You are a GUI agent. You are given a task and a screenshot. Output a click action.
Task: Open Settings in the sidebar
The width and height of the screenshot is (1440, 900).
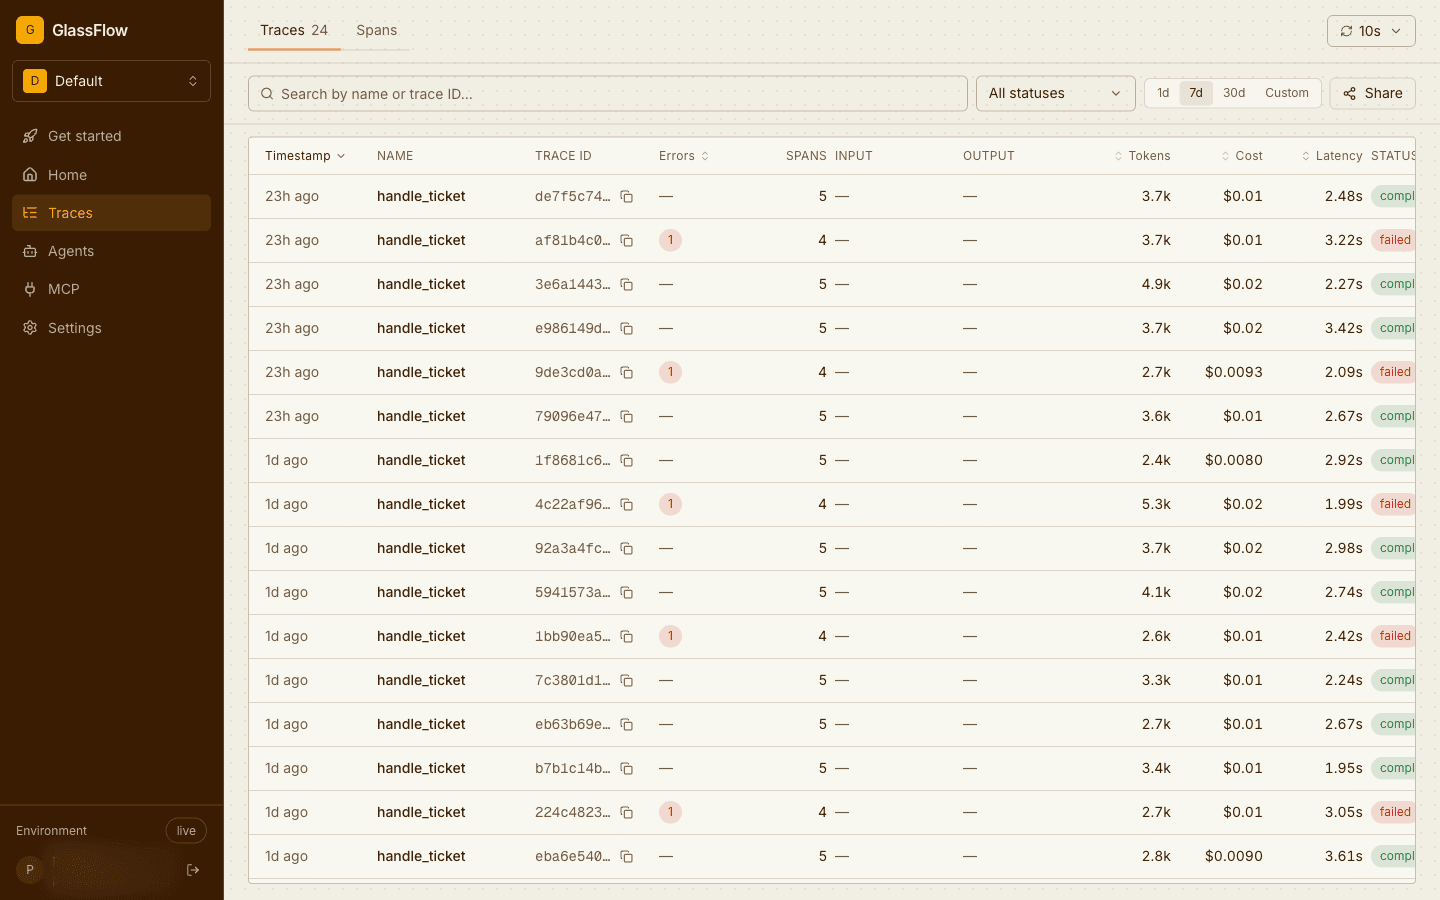coord(111,328)
